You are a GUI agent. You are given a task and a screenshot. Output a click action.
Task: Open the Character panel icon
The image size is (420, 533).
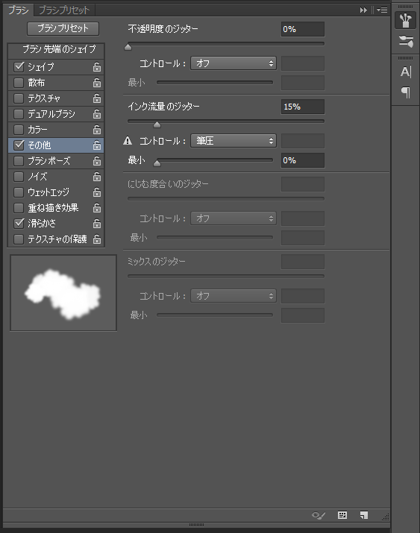(x=406, y=72)
